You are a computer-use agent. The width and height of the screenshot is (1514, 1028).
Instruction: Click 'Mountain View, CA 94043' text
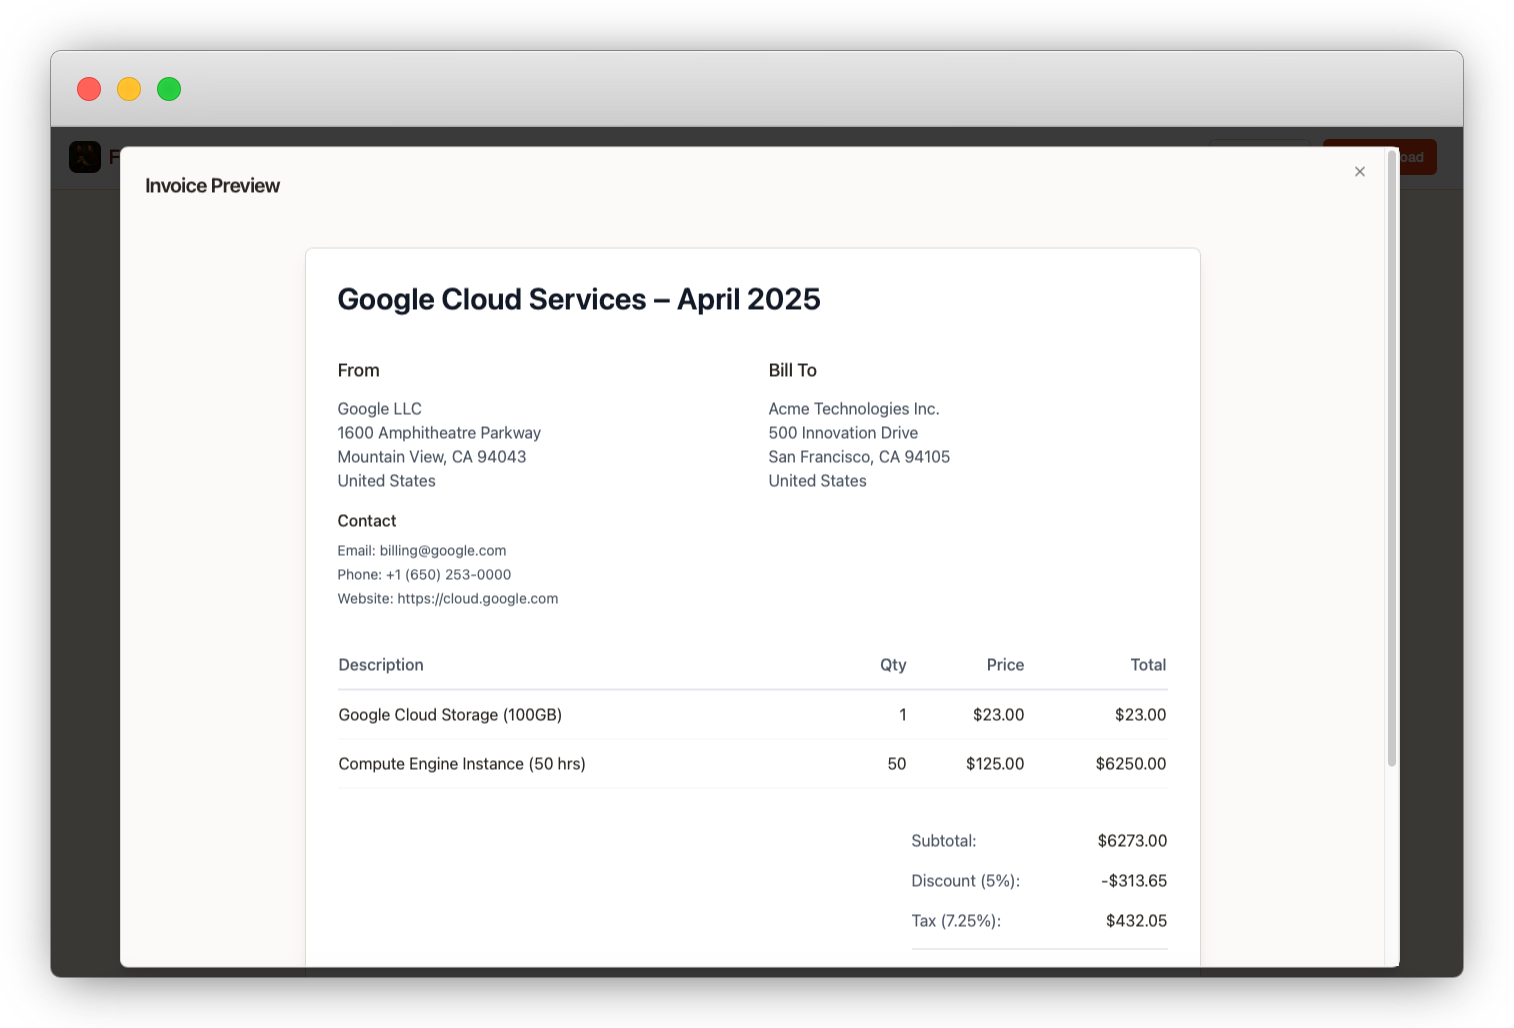coord(432,457)
